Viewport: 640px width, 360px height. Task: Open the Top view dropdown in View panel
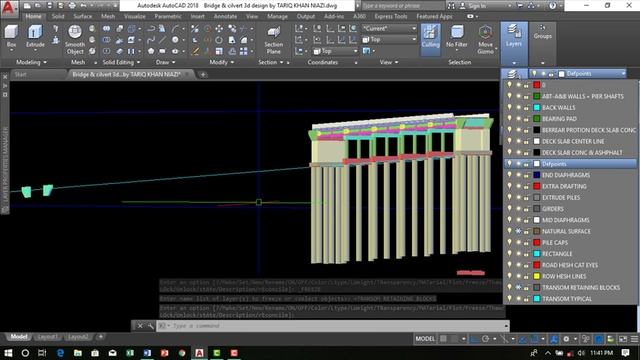[389, 40]
